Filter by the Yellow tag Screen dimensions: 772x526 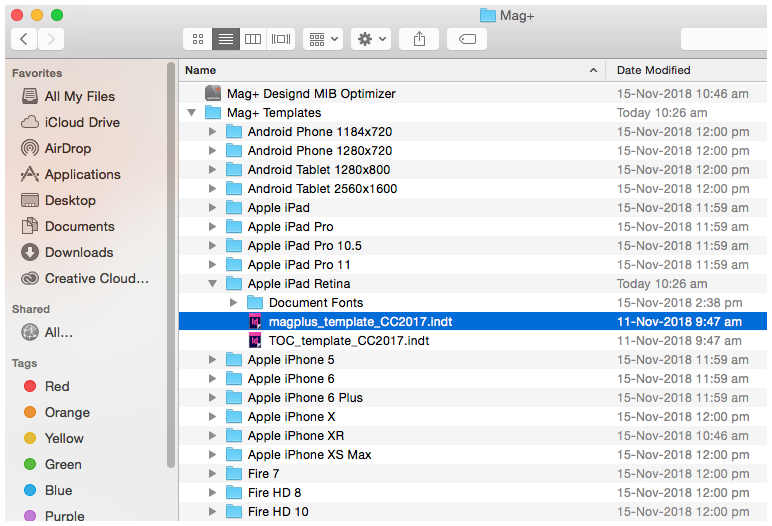pos(54,438)
